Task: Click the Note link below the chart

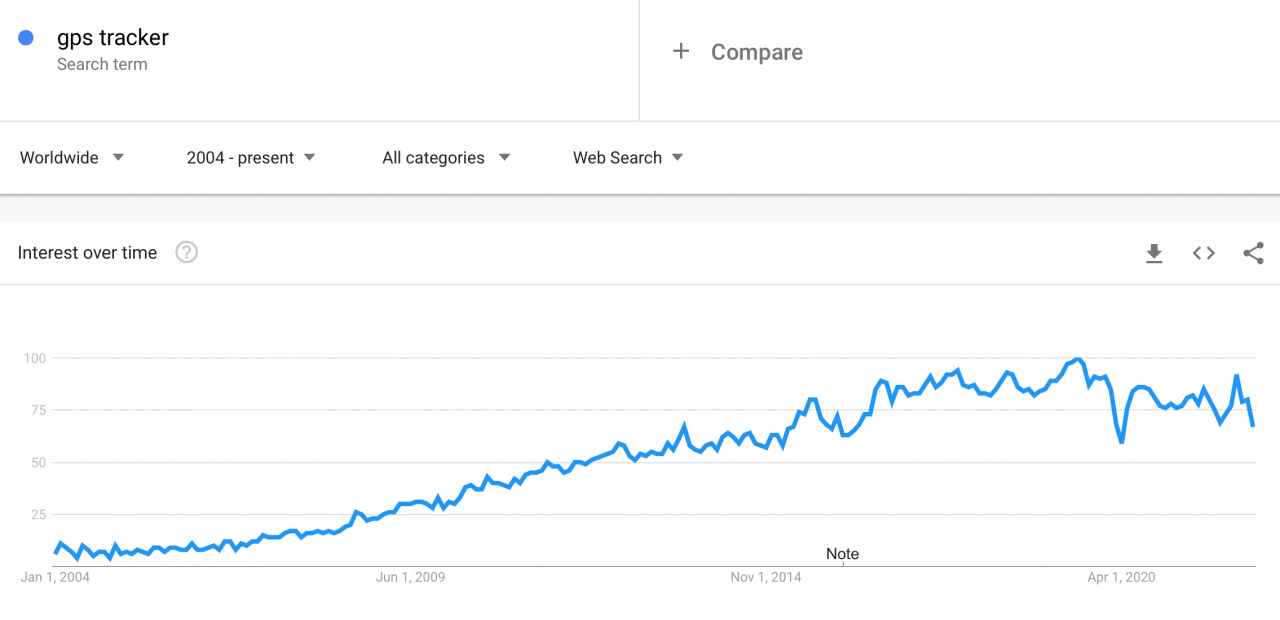Action: coord(842,553)
